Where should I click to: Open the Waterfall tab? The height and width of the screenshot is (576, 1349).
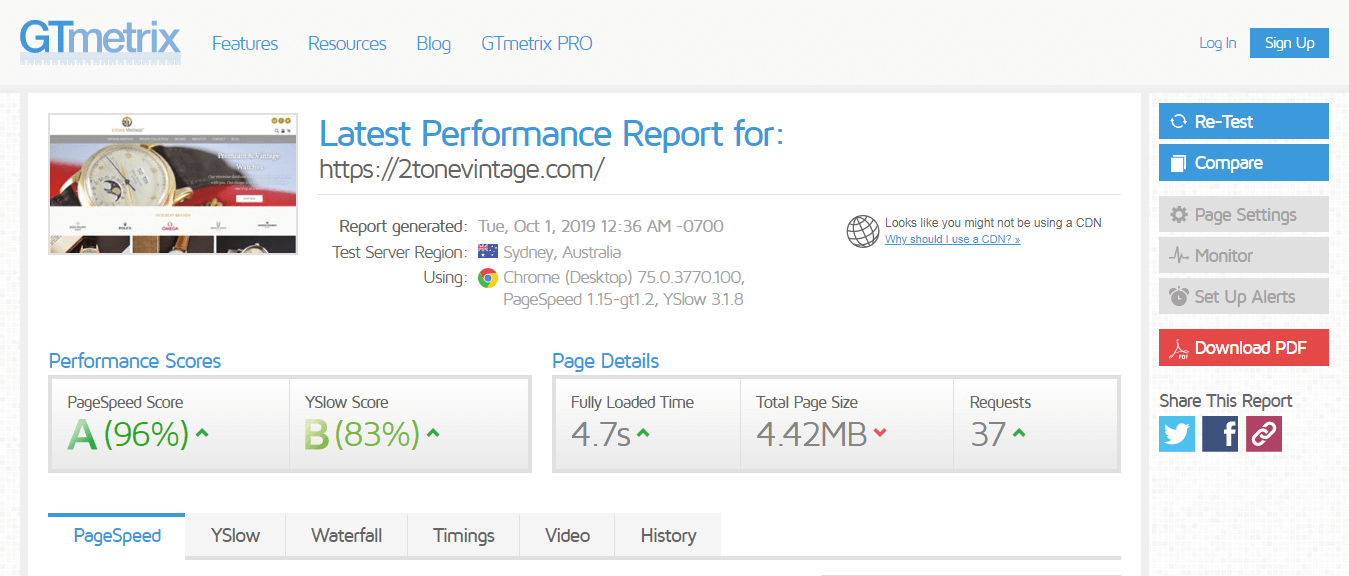[x=346, y=536]
